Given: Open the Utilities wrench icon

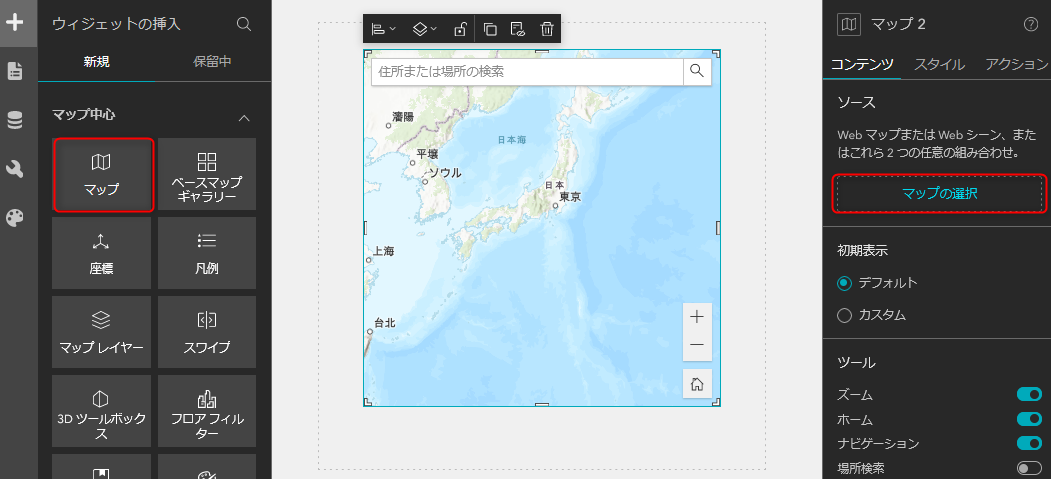Looking at the screenshot, I should 15,169.
